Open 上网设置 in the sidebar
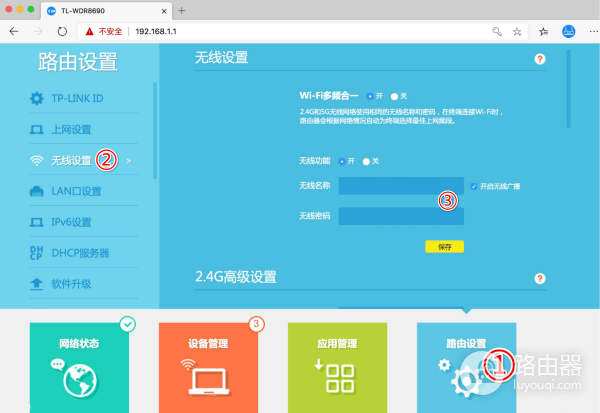600x413 pixels. 70,129
